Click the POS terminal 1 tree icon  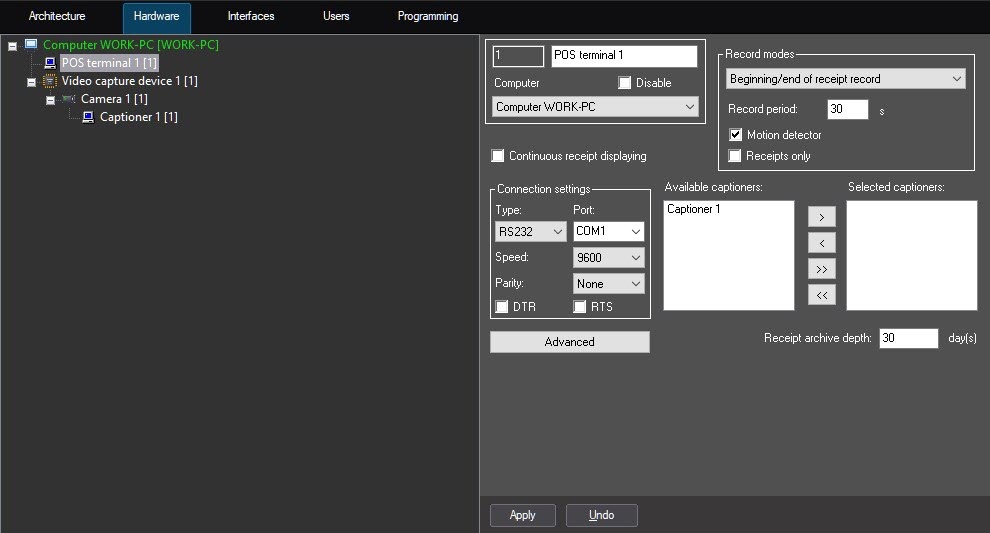tap(50, 63)
